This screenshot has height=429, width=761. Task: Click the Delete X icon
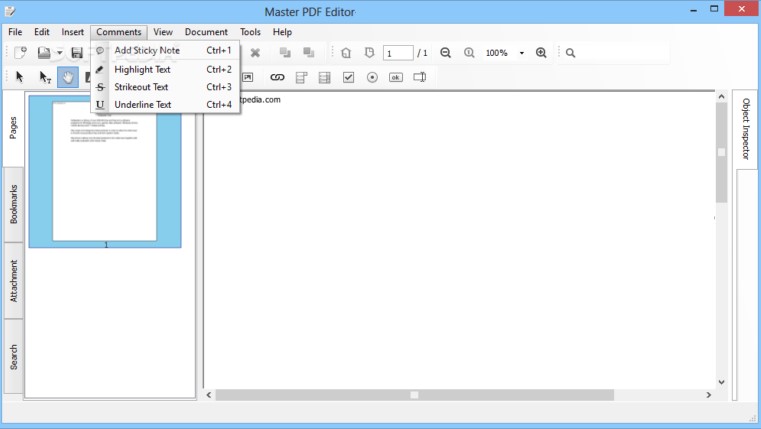coord(255,52)
